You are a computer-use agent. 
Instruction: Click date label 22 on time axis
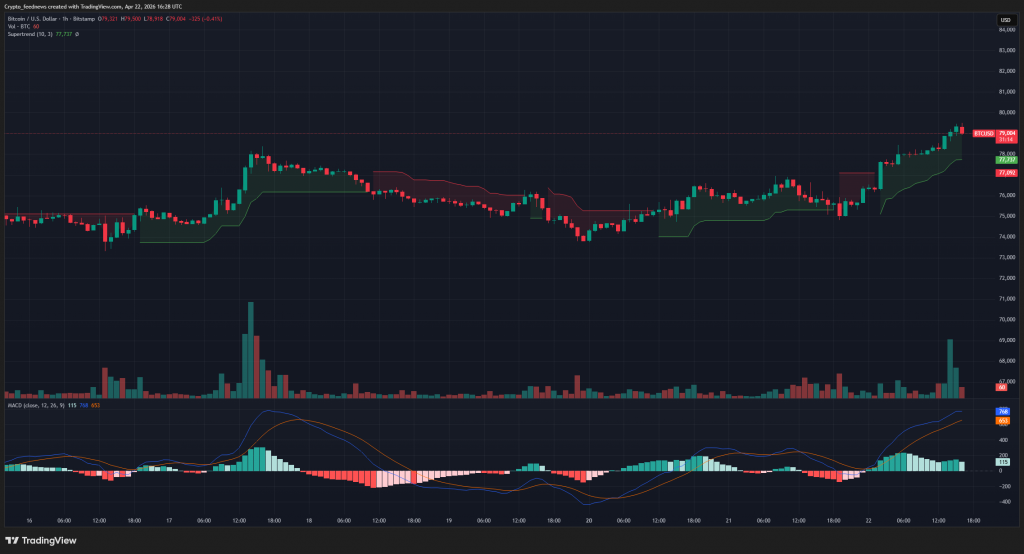868,521
